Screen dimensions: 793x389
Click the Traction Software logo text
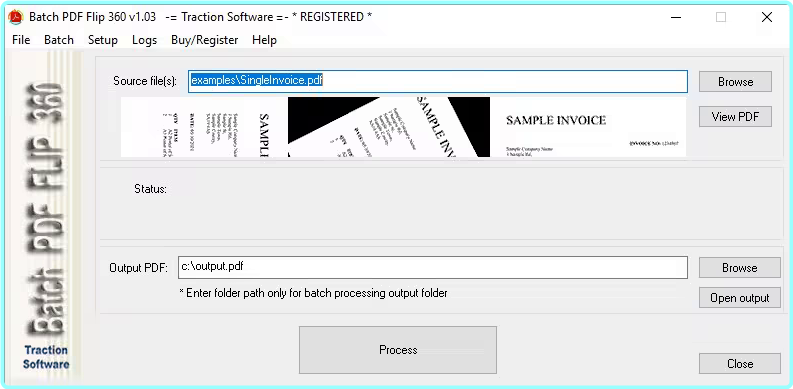46,357
